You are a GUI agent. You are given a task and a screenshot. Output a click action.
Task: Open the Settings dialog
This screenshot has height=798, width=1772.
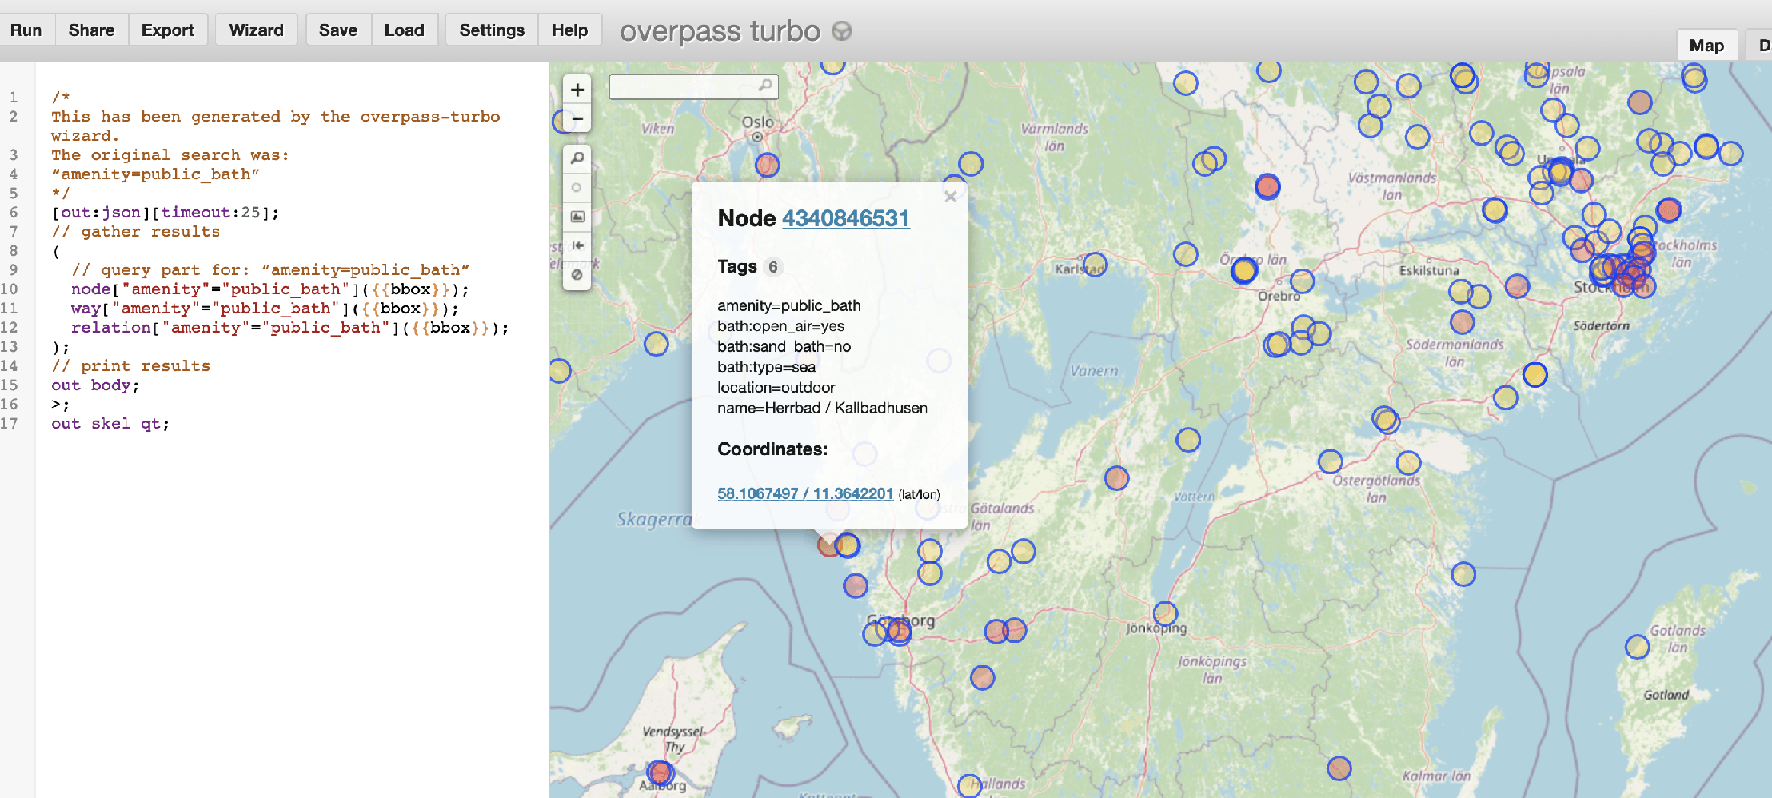491,30
